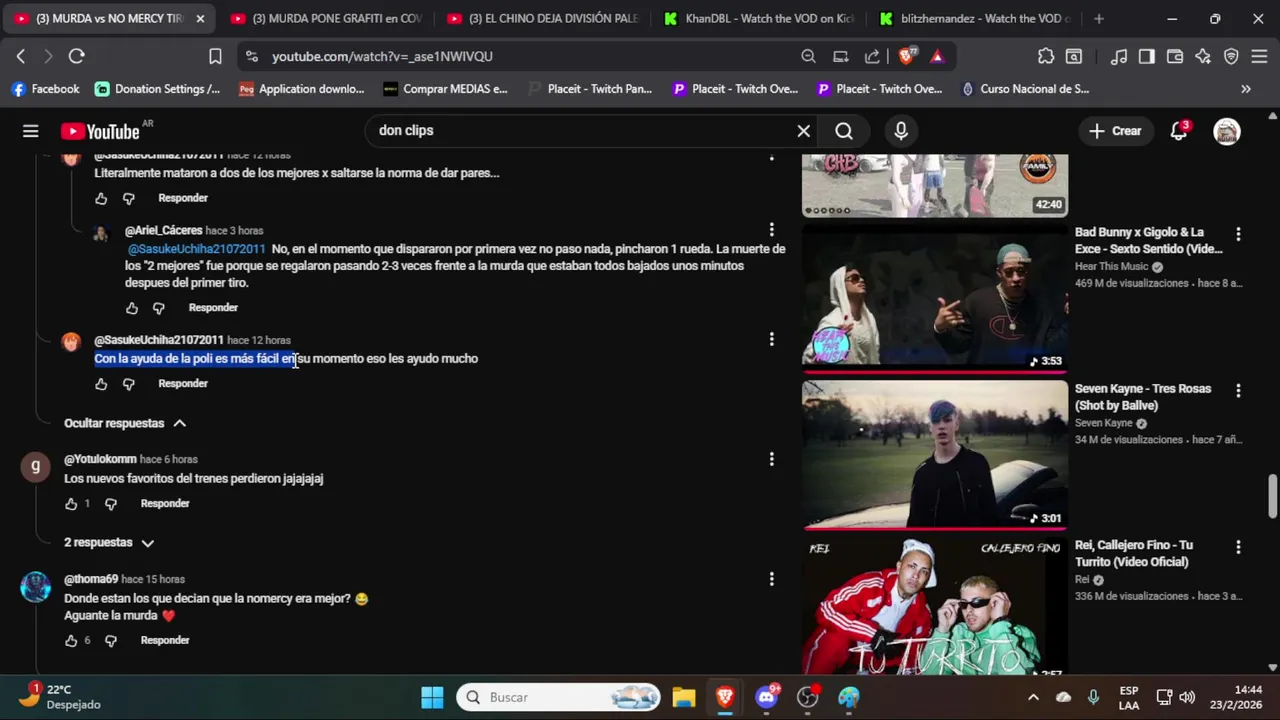Like the thoma69 comment
The image size is (1280, 720).
pos(71,641)
